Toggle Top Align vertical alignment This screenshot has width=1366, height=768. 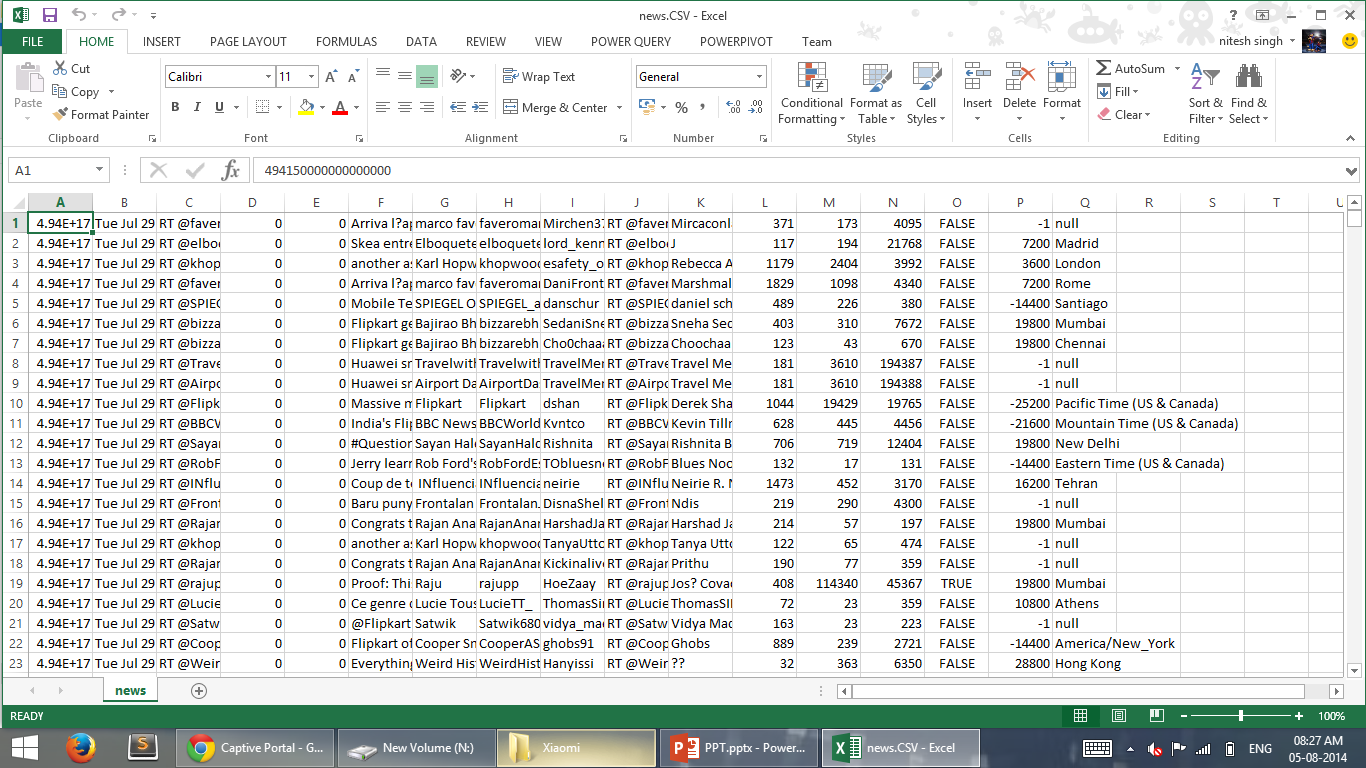tap(383, 76)
